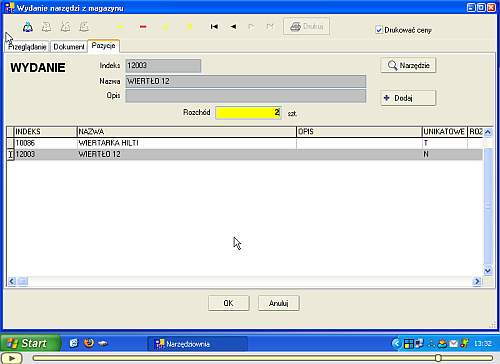
Task: Click the Firefox quick launch icon
Action: click(x=89, y=343)
